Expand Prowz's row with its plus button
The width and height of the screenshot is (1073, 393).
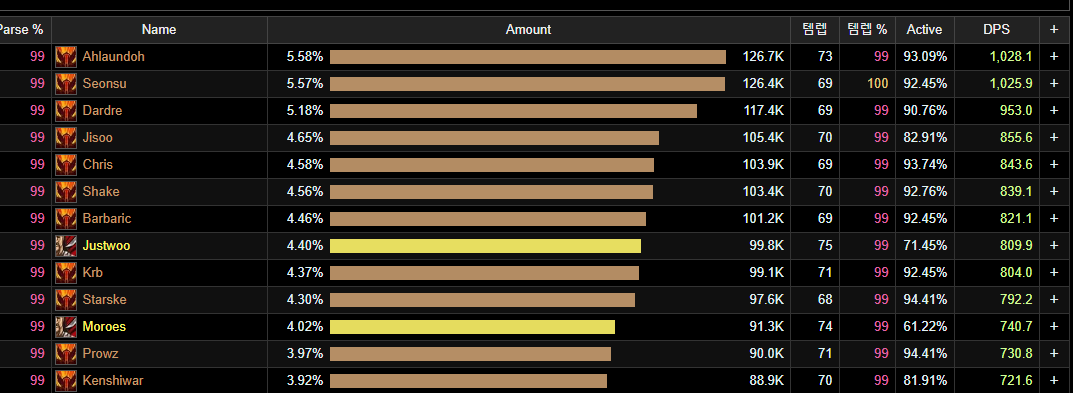1054,354
